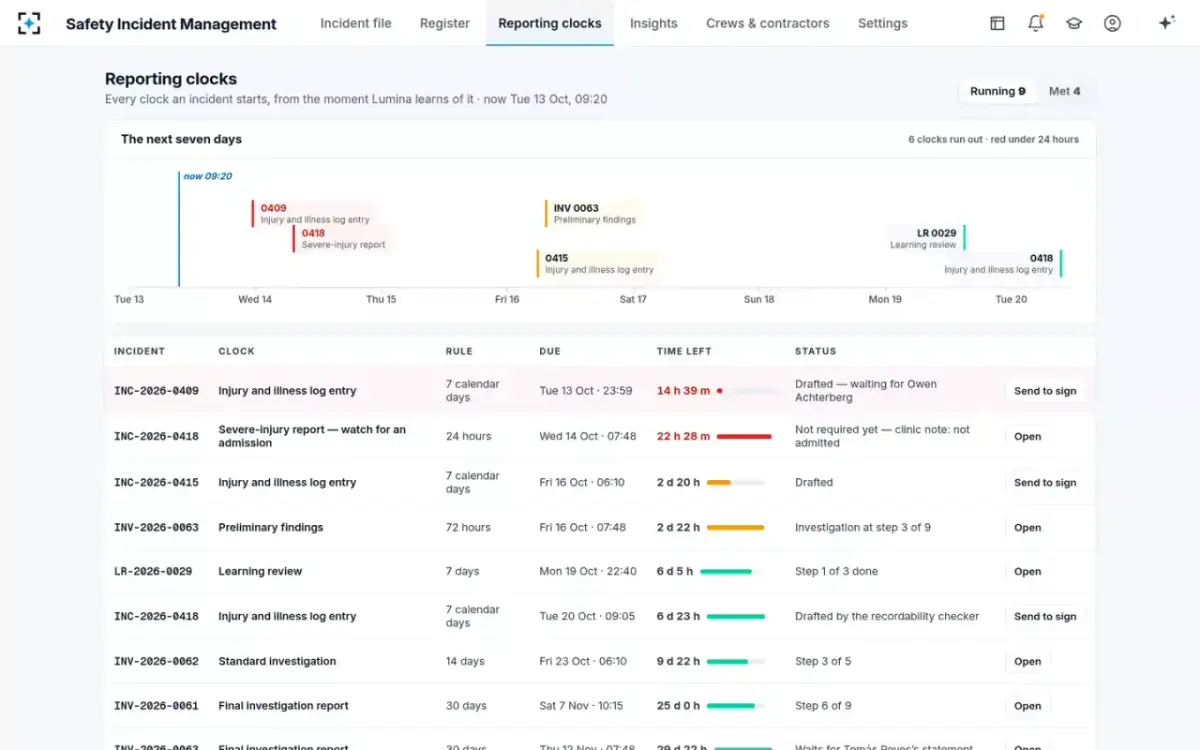The height and width of the screenshot is (750, 1200).
Task: Open Crews & contractors tab
Action: [x=768, y=23]
